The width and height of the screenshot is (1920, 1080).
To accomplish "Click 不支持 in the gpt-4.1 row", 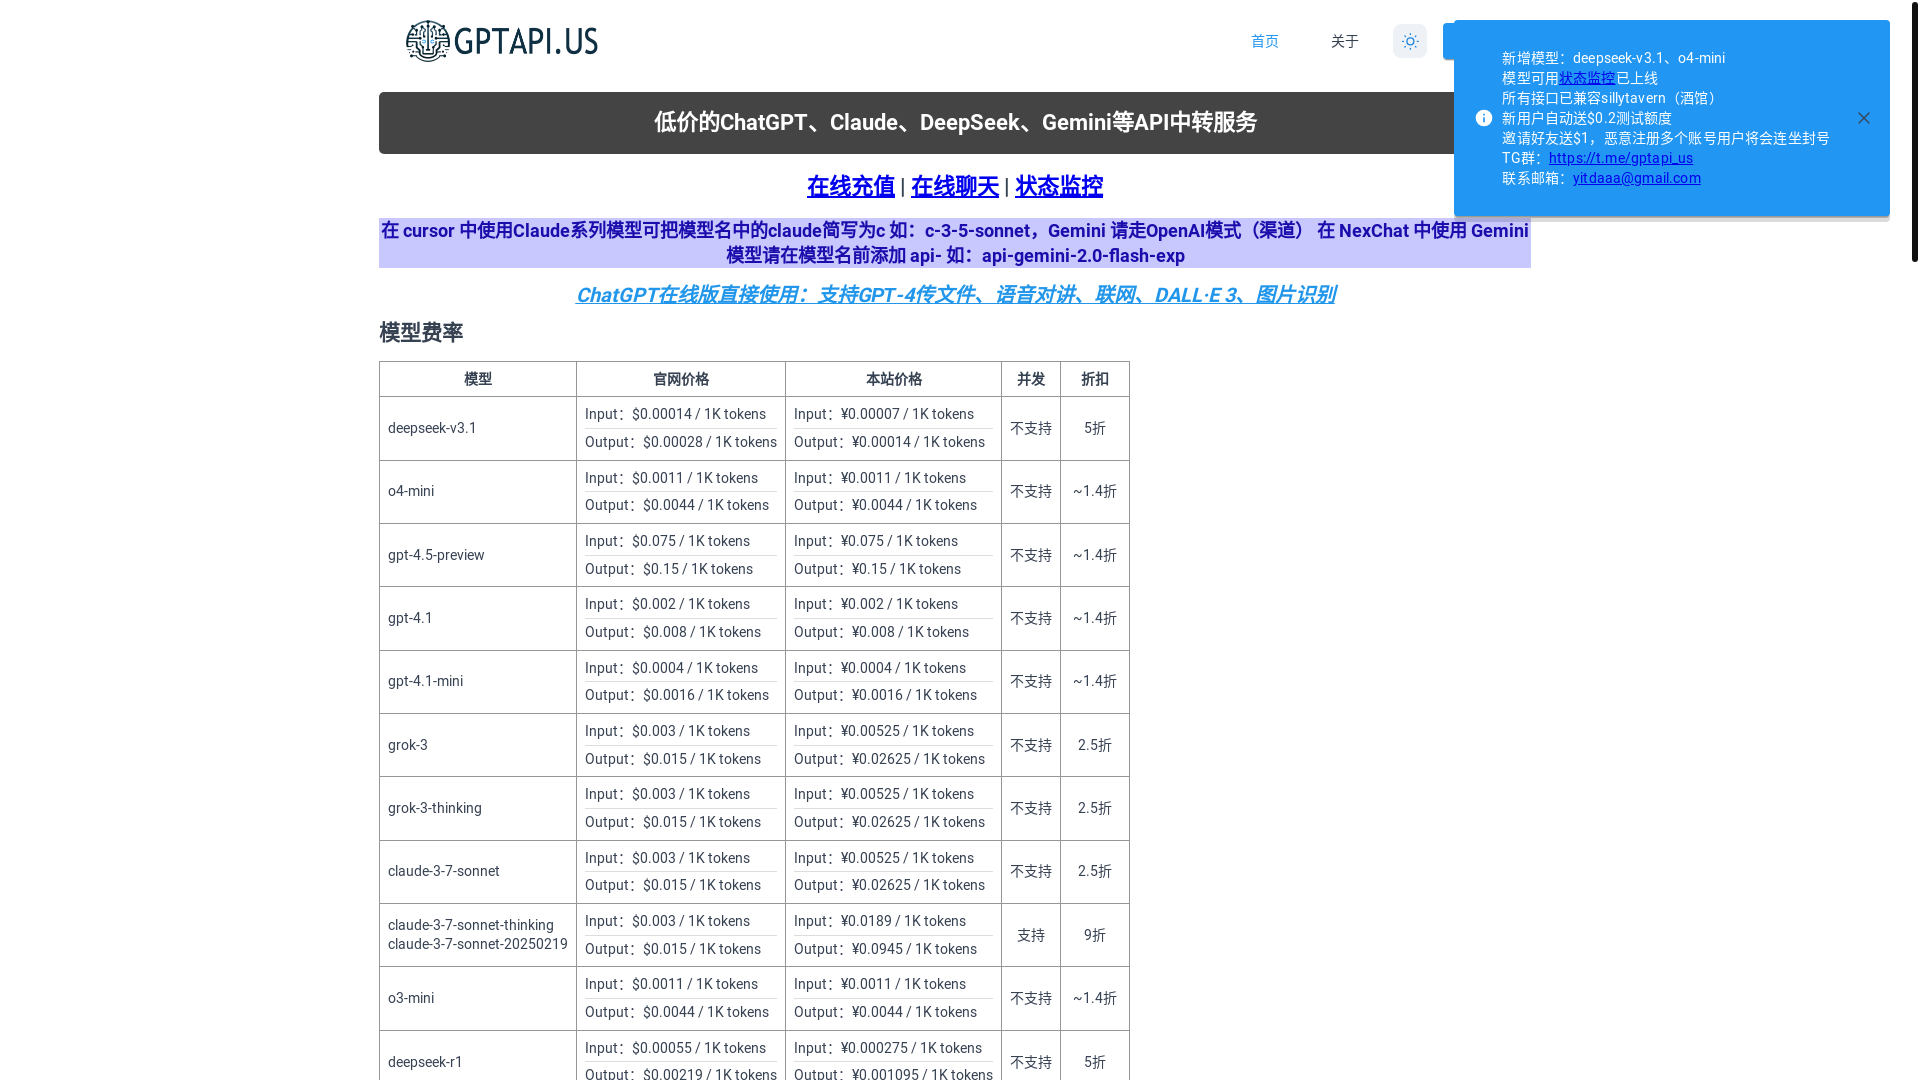I will pyautogui.click(x=1031, y=618).
